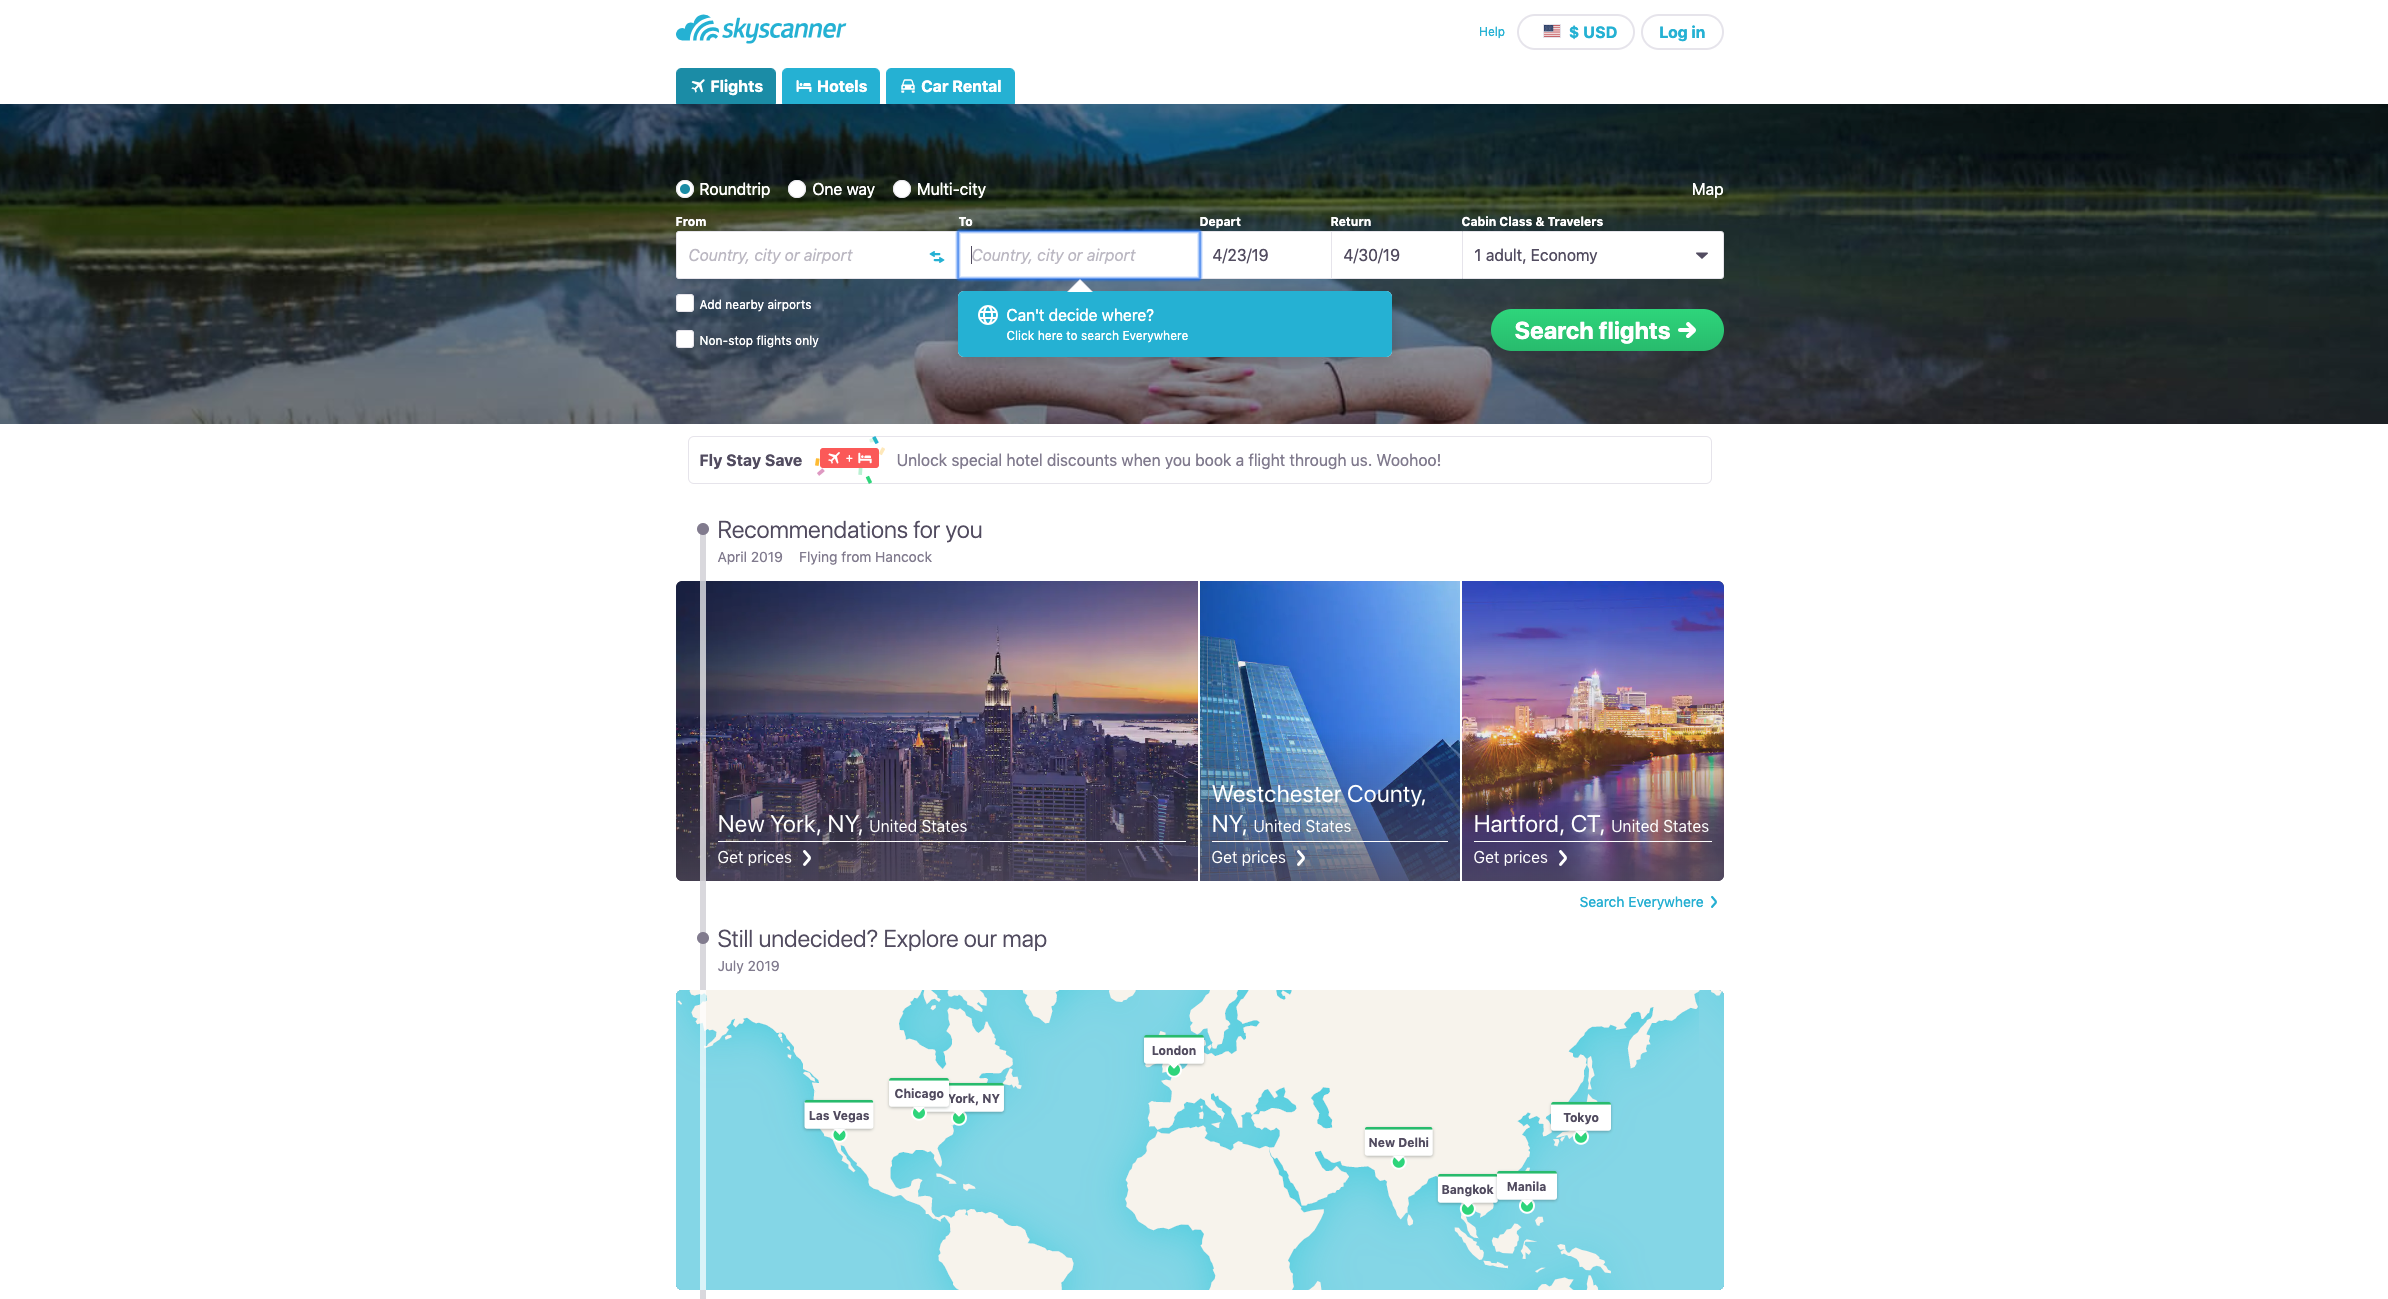This screenshot has width=2388, height=1299.
Task: Enable the Non-stop flights only checkbox
Action: coord(685,339)
